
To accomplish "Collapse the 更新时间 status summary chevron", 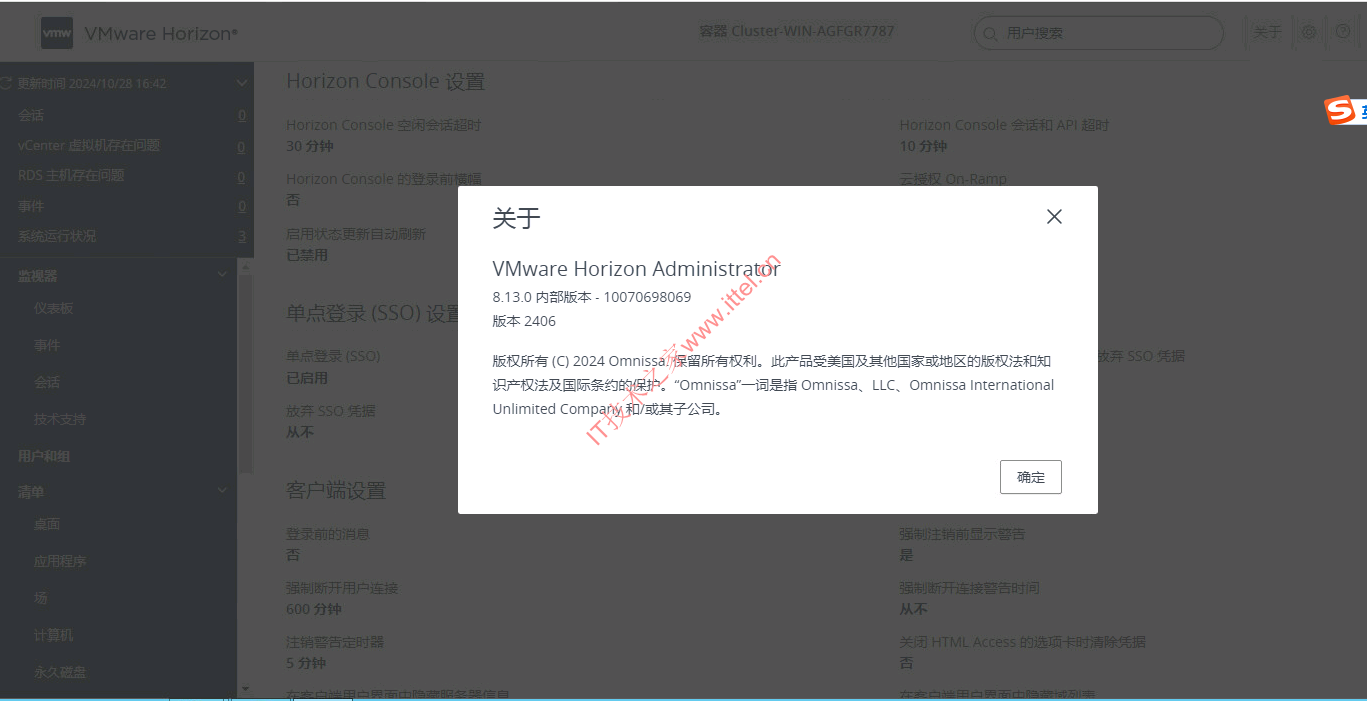I will tap(241, 84).
